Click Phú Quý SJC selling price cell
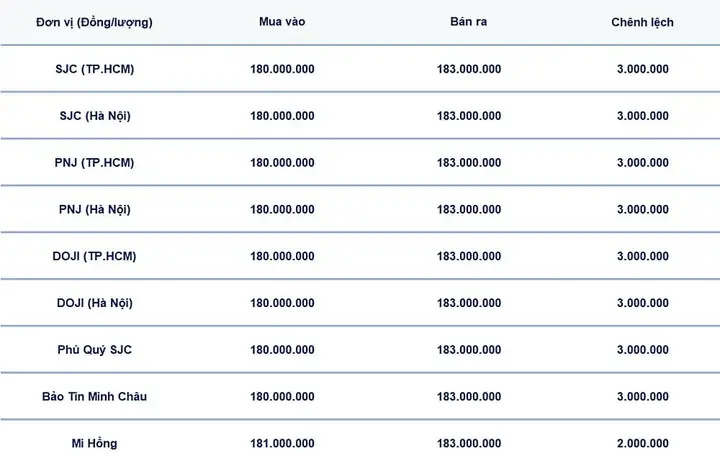This screenshot has height=463, width=720. coord(469,350)
